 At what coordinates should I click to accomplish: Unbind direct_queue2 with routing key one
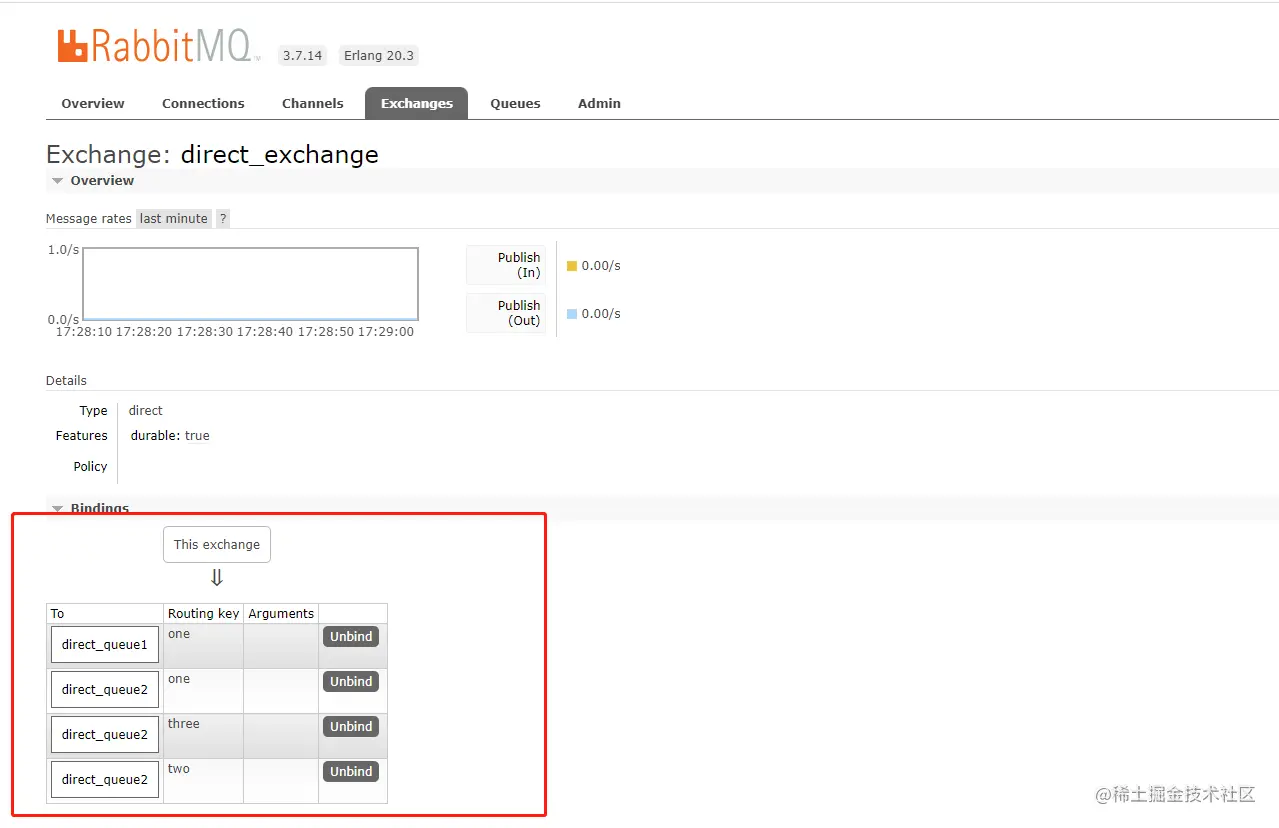click(351, 682)
